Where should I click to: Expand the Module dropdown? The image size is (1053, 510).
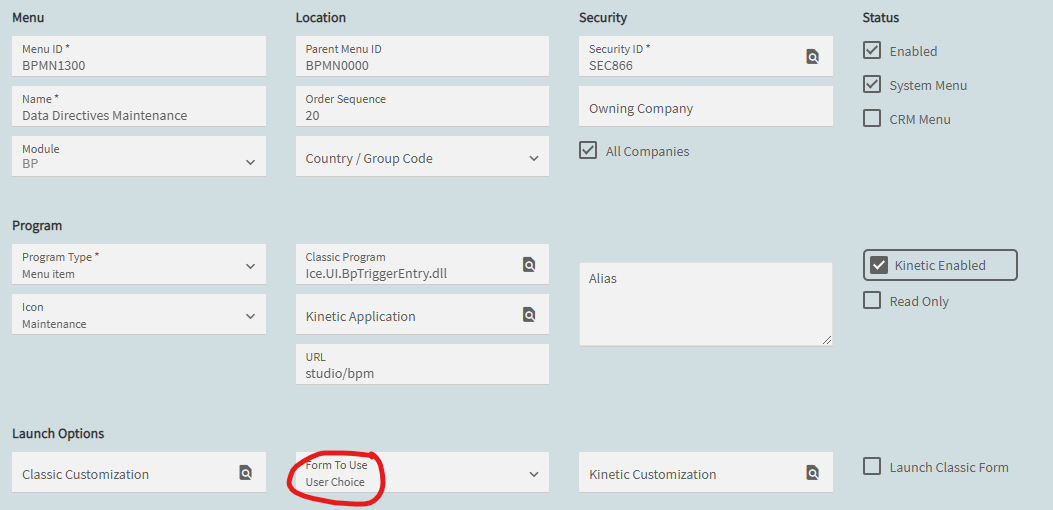click(x=139, y=156)
